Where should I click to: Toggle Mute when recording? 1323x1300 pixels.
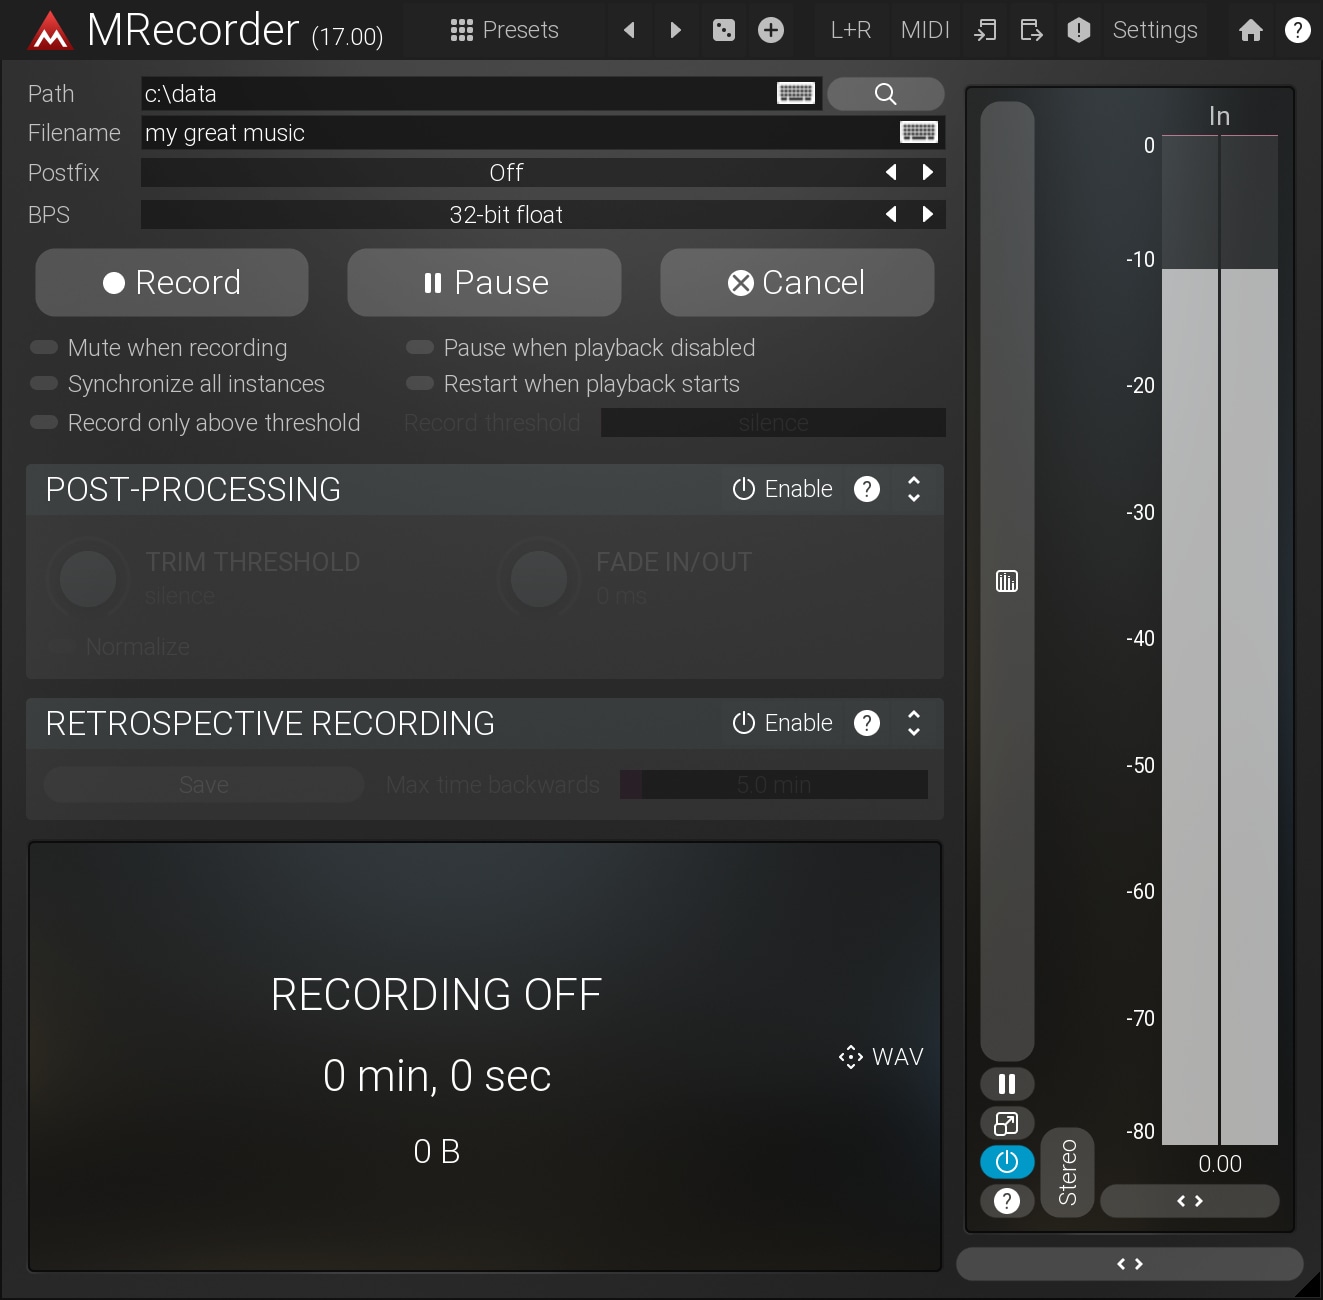coord(44,348)
